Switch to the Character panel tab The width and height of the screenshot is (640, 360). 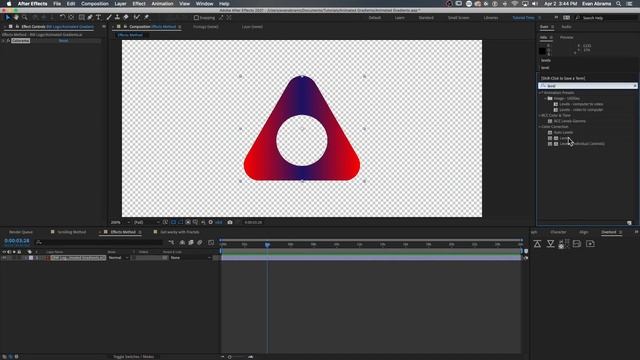(x=558, y=232)
